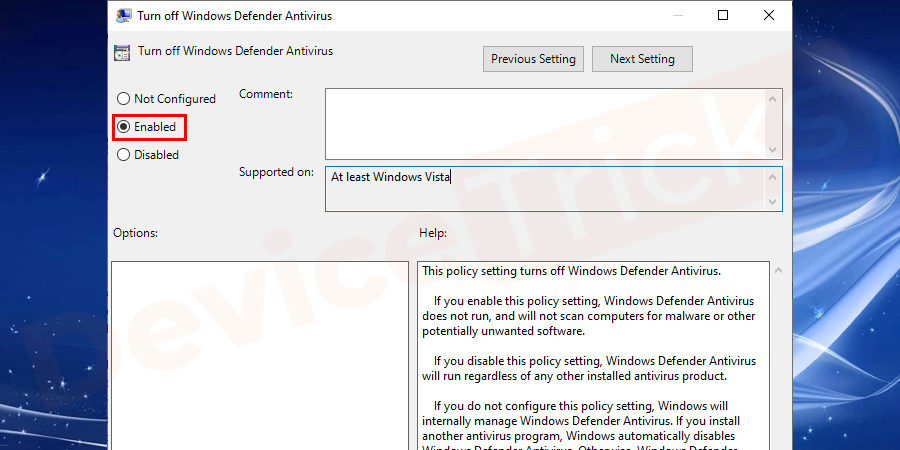900x450 pixels.
Task: Select the Disabled radio button
Action: point(148,154)
